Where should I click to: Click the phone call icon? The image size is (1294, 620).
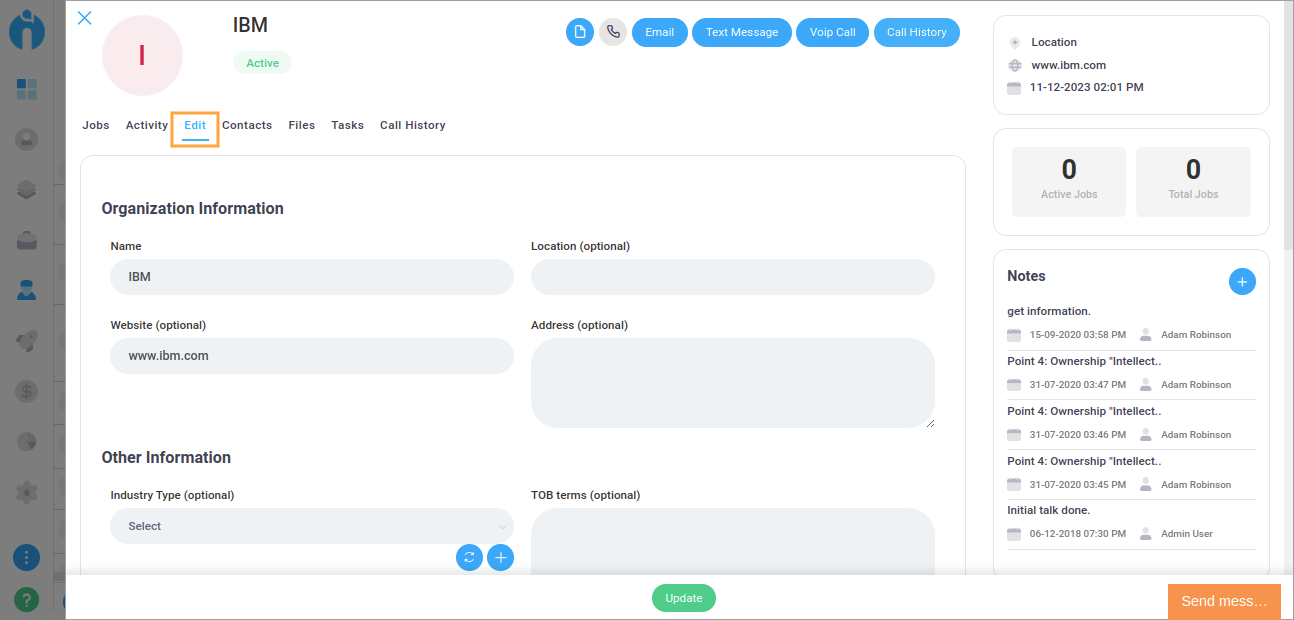pos(613,32)
